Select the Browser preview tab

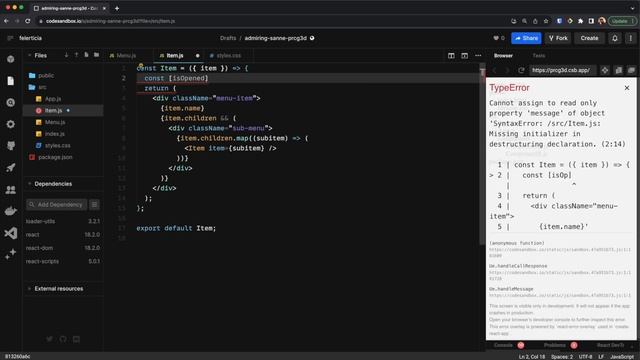[503, 56]
